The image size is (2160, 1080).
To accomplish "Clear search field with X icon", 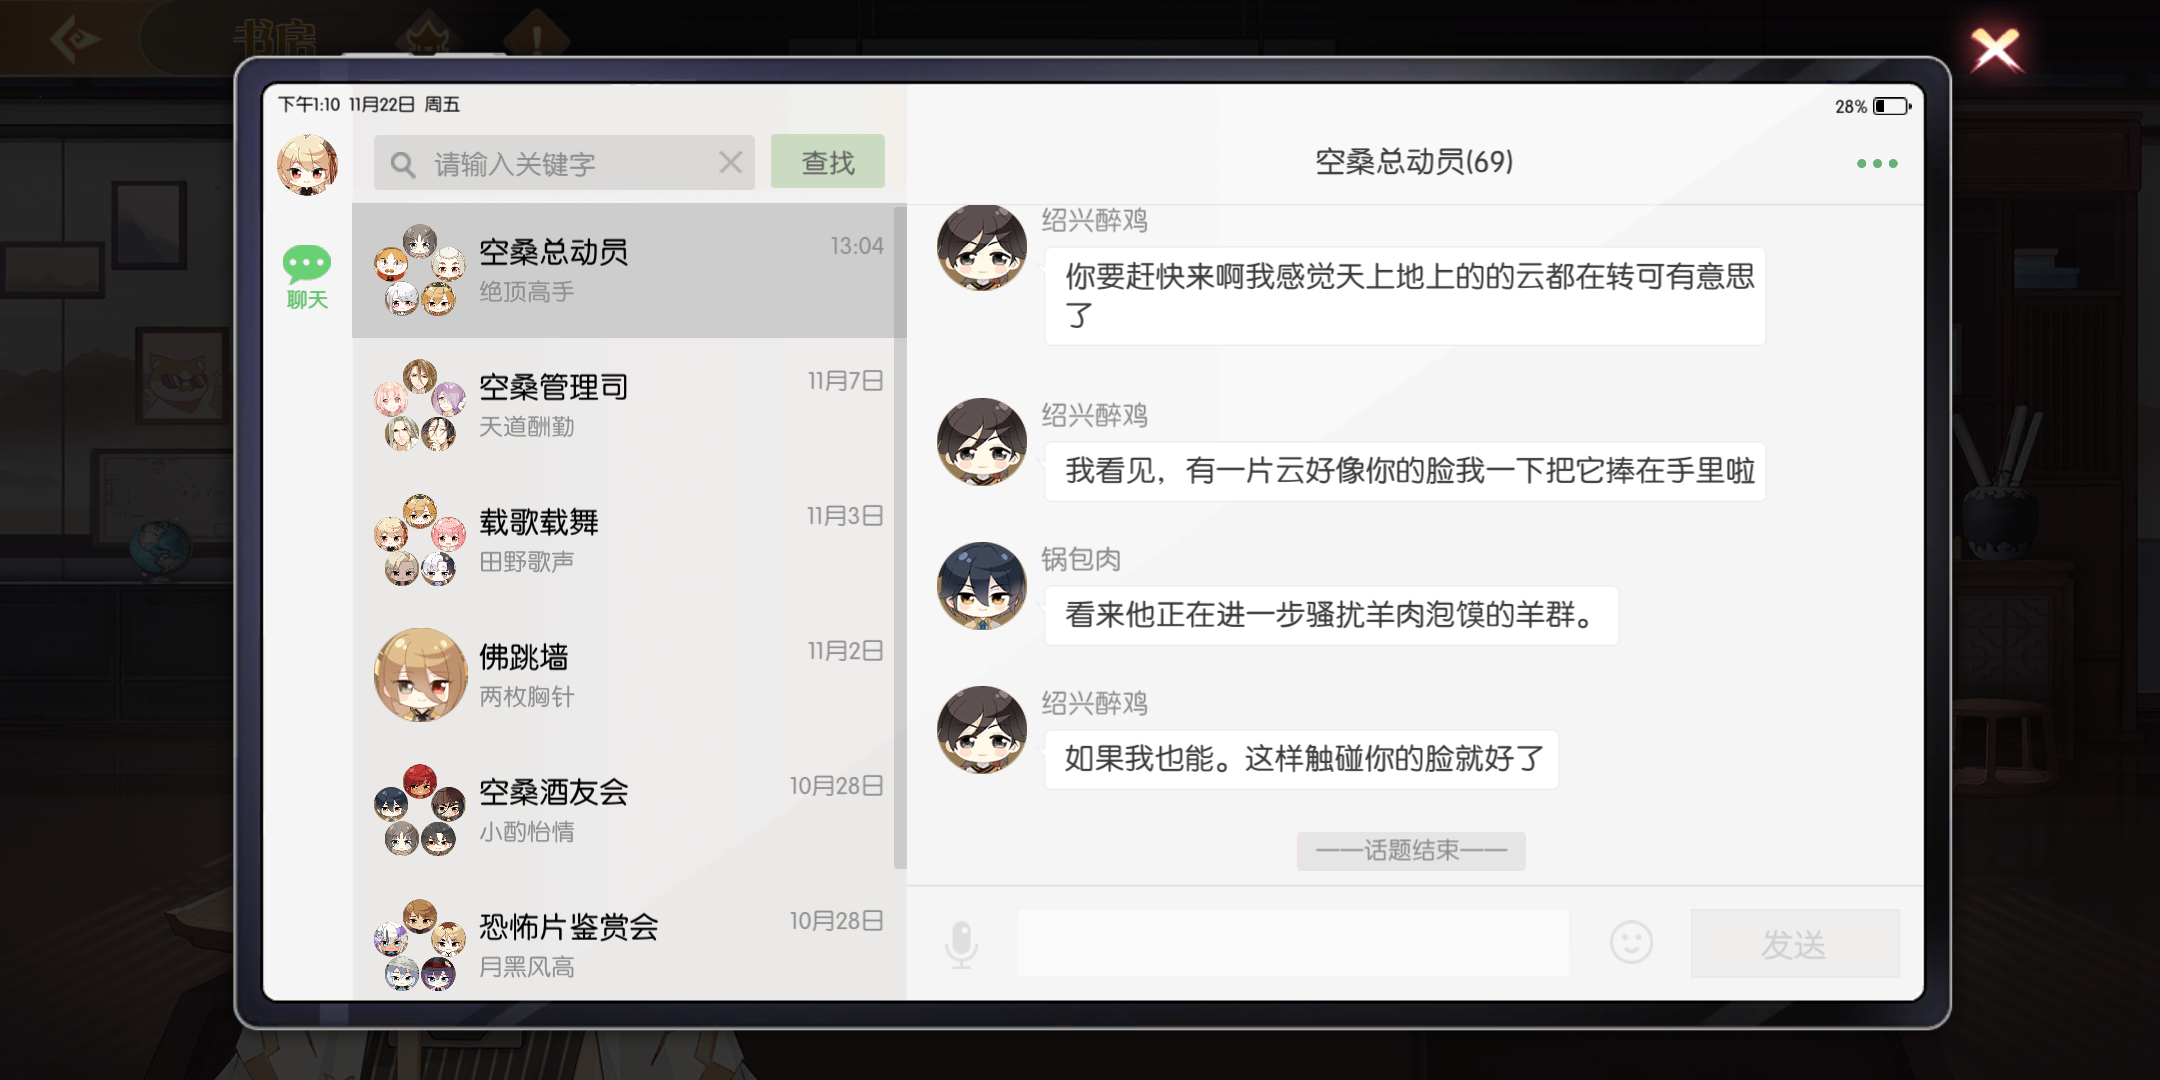I will pyautogui.click(x=731, y=162).
